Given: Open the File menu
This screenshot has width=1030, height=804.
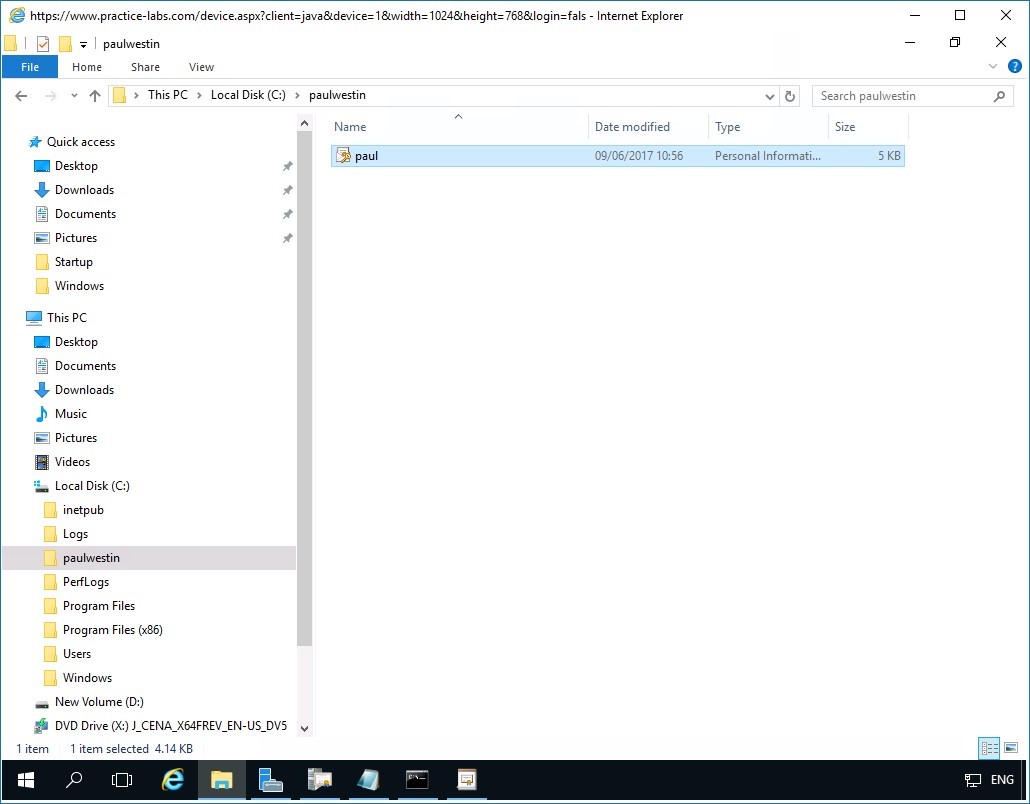Looking at the screenshot, I should click(x=30, y=67).
